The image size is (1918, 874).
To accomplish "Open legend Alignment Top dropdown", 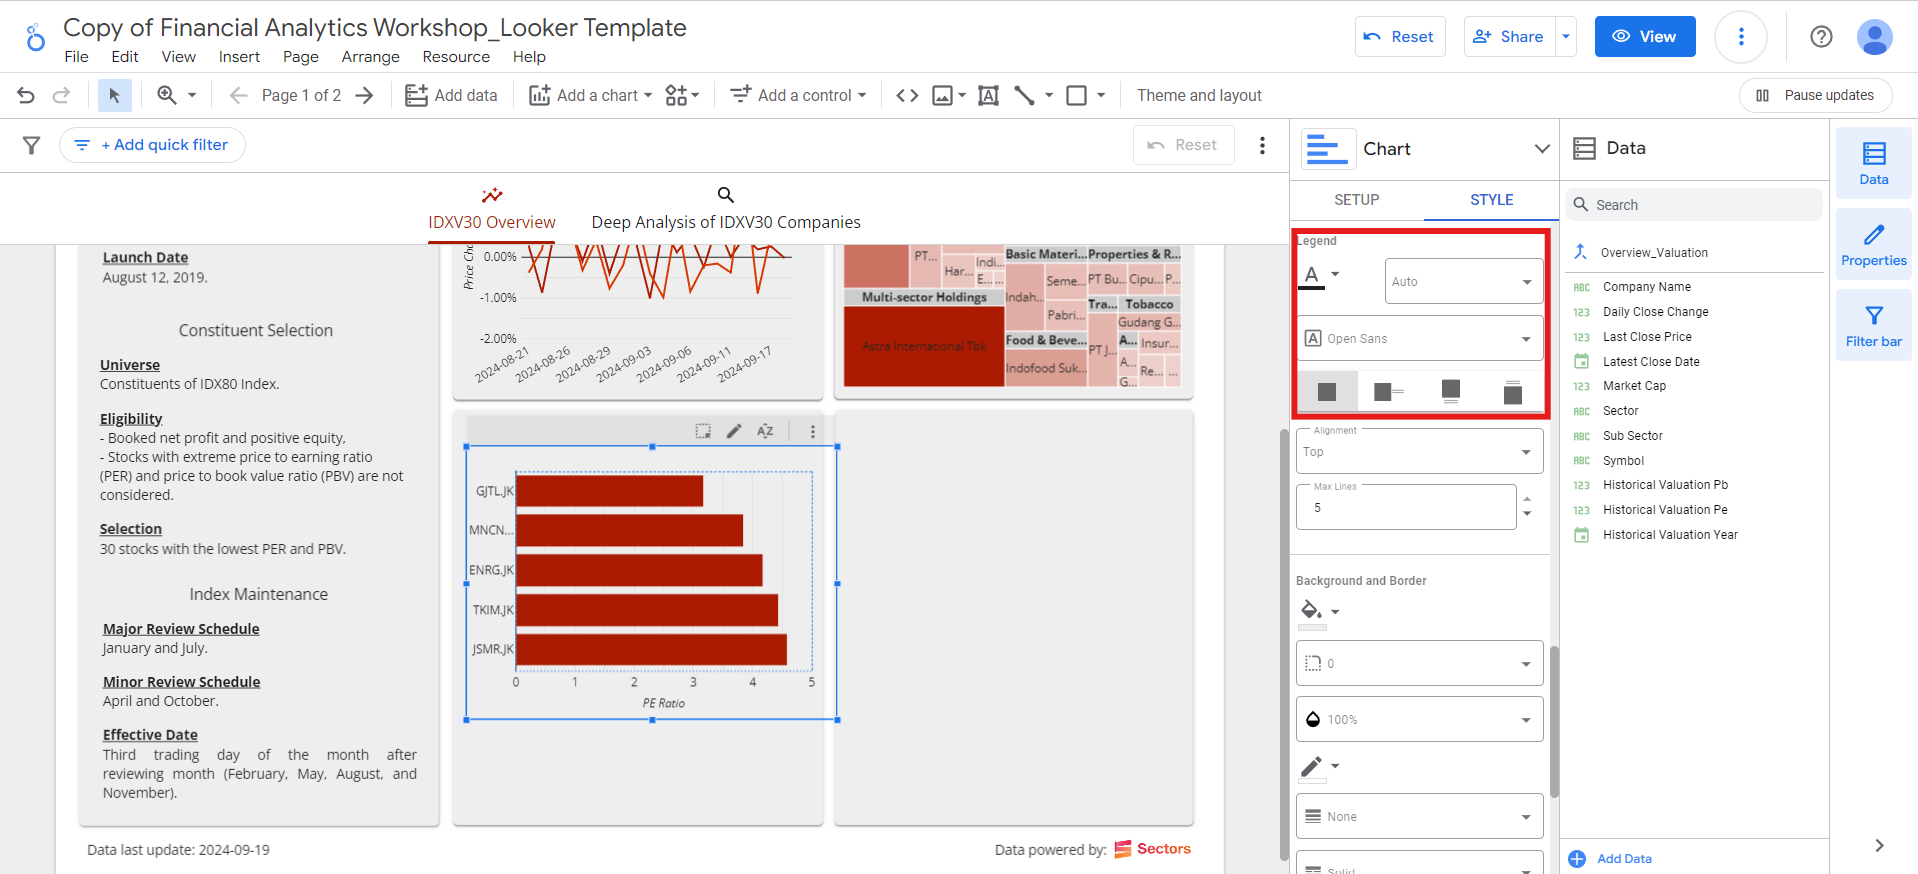I will [x=1420, y=452].
